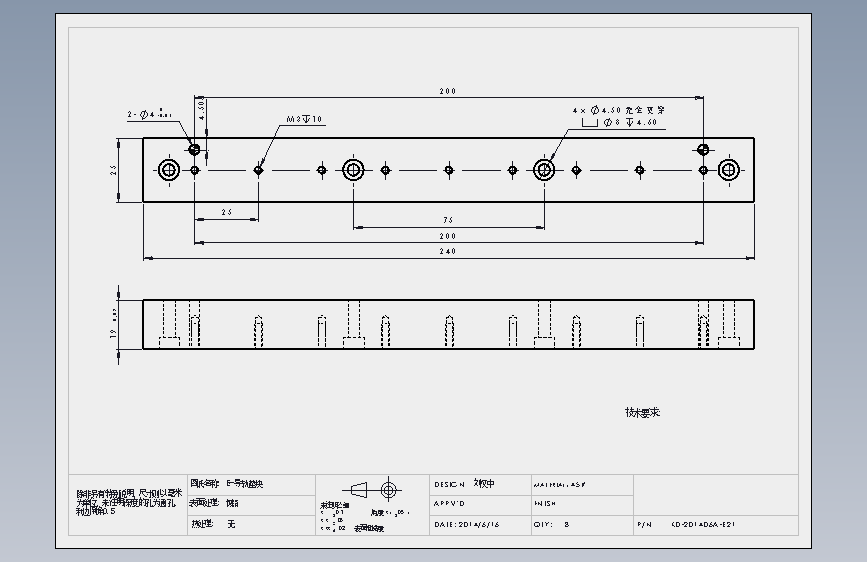
Task: Pick the vertical 4.50 offset dimension
Action: coord(202,109)
